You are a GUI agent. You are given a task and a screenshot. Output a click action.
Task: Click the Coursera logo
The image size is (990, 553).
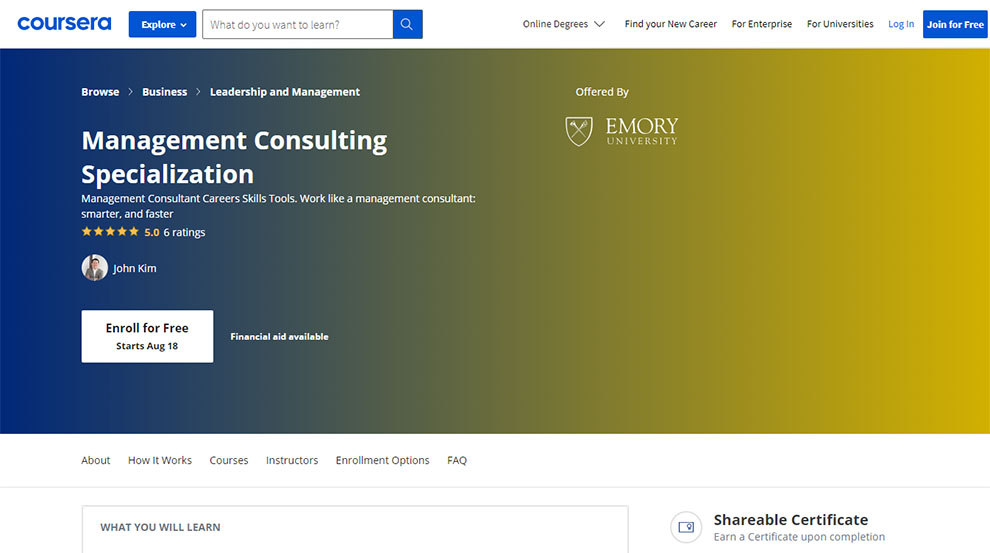[x=64, y=24]
